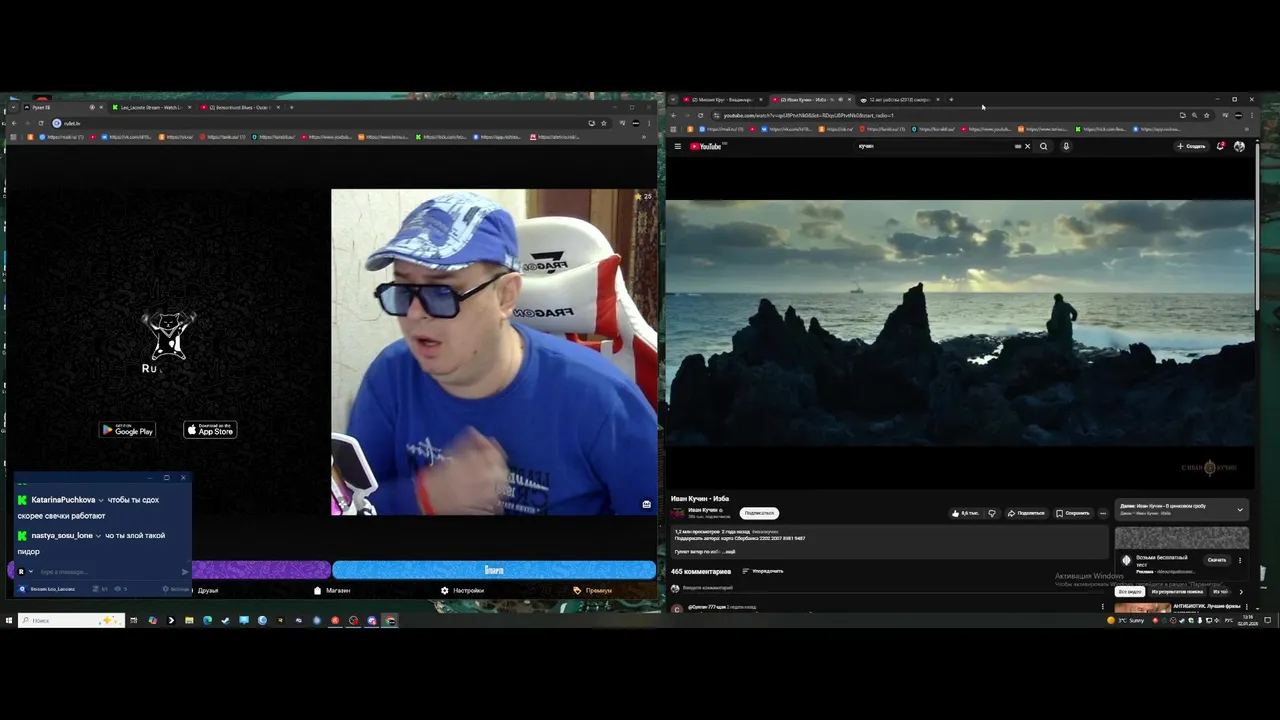
Task: Open Task View on the taskbar
Action: 133,620
